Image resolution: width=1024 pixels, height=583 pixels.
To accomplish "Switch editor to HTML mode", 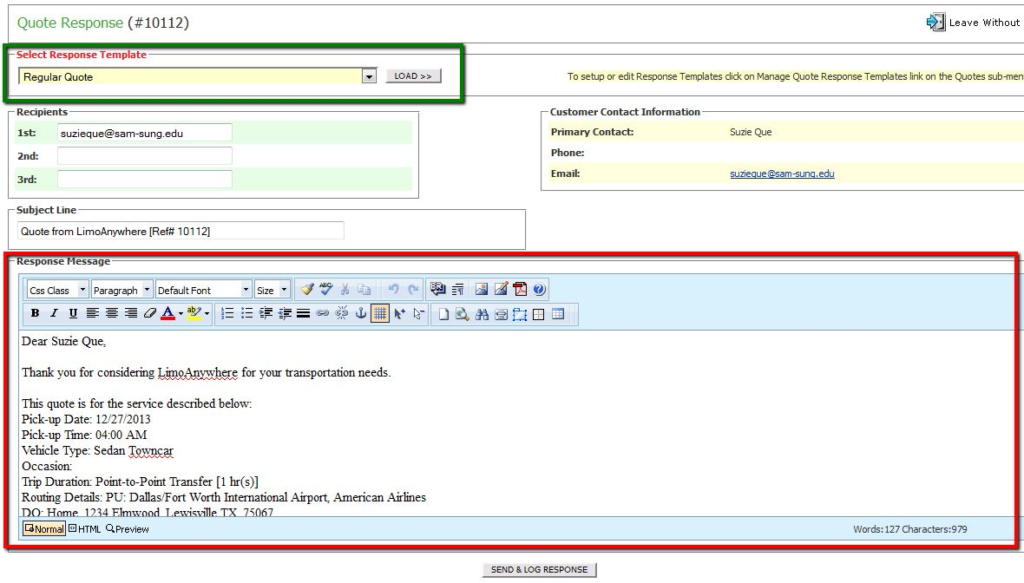I will [x=84, y=529].
